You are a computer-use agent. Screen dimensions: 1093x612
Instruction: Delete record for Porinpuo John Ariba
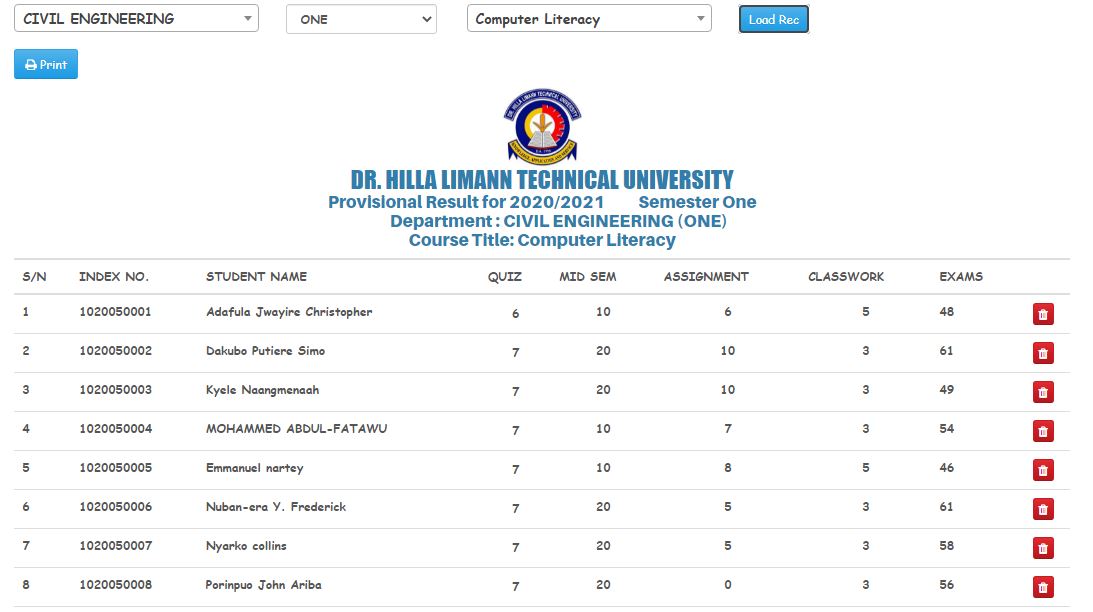[x=1043, y=588]
